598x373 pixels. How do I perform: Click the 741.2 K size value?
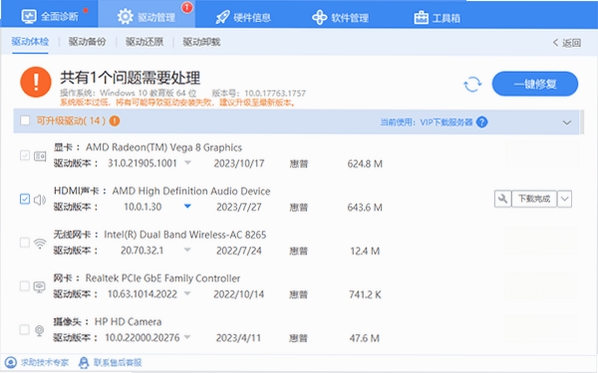(x=365, y=294)
